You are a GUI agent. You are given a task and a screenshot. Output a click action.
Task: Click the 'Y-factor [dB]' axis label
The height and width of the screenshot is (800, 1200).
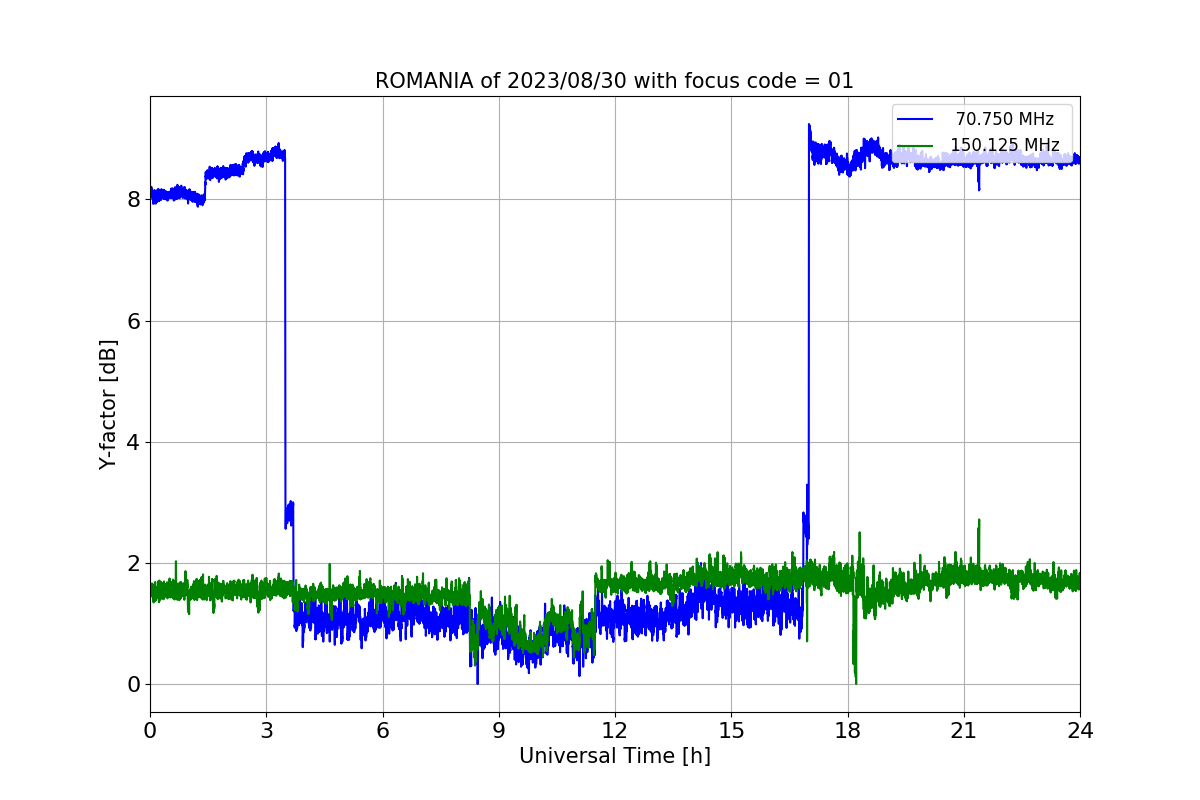[x=108, y=405]
